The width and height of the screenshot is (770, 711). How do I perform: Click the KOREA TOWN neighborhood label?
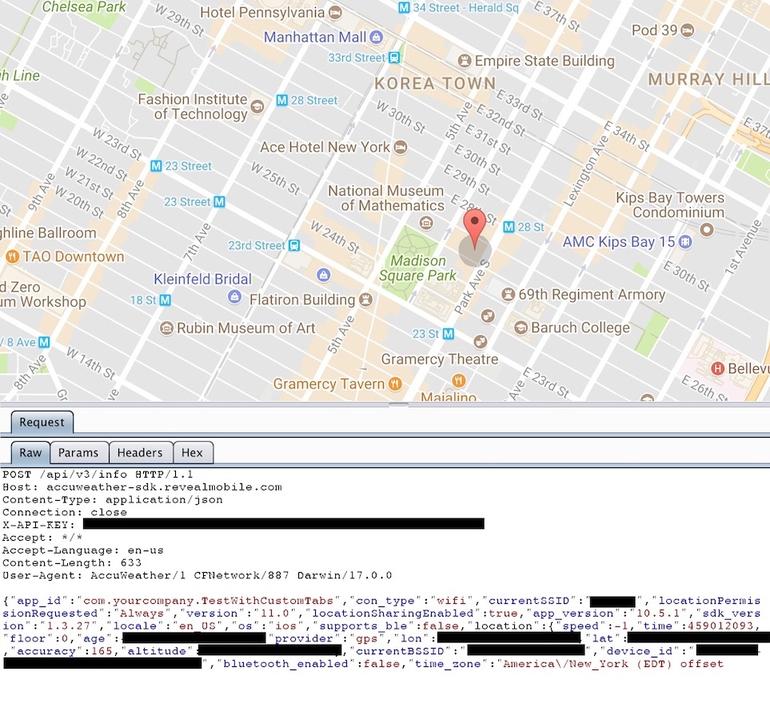435,83
